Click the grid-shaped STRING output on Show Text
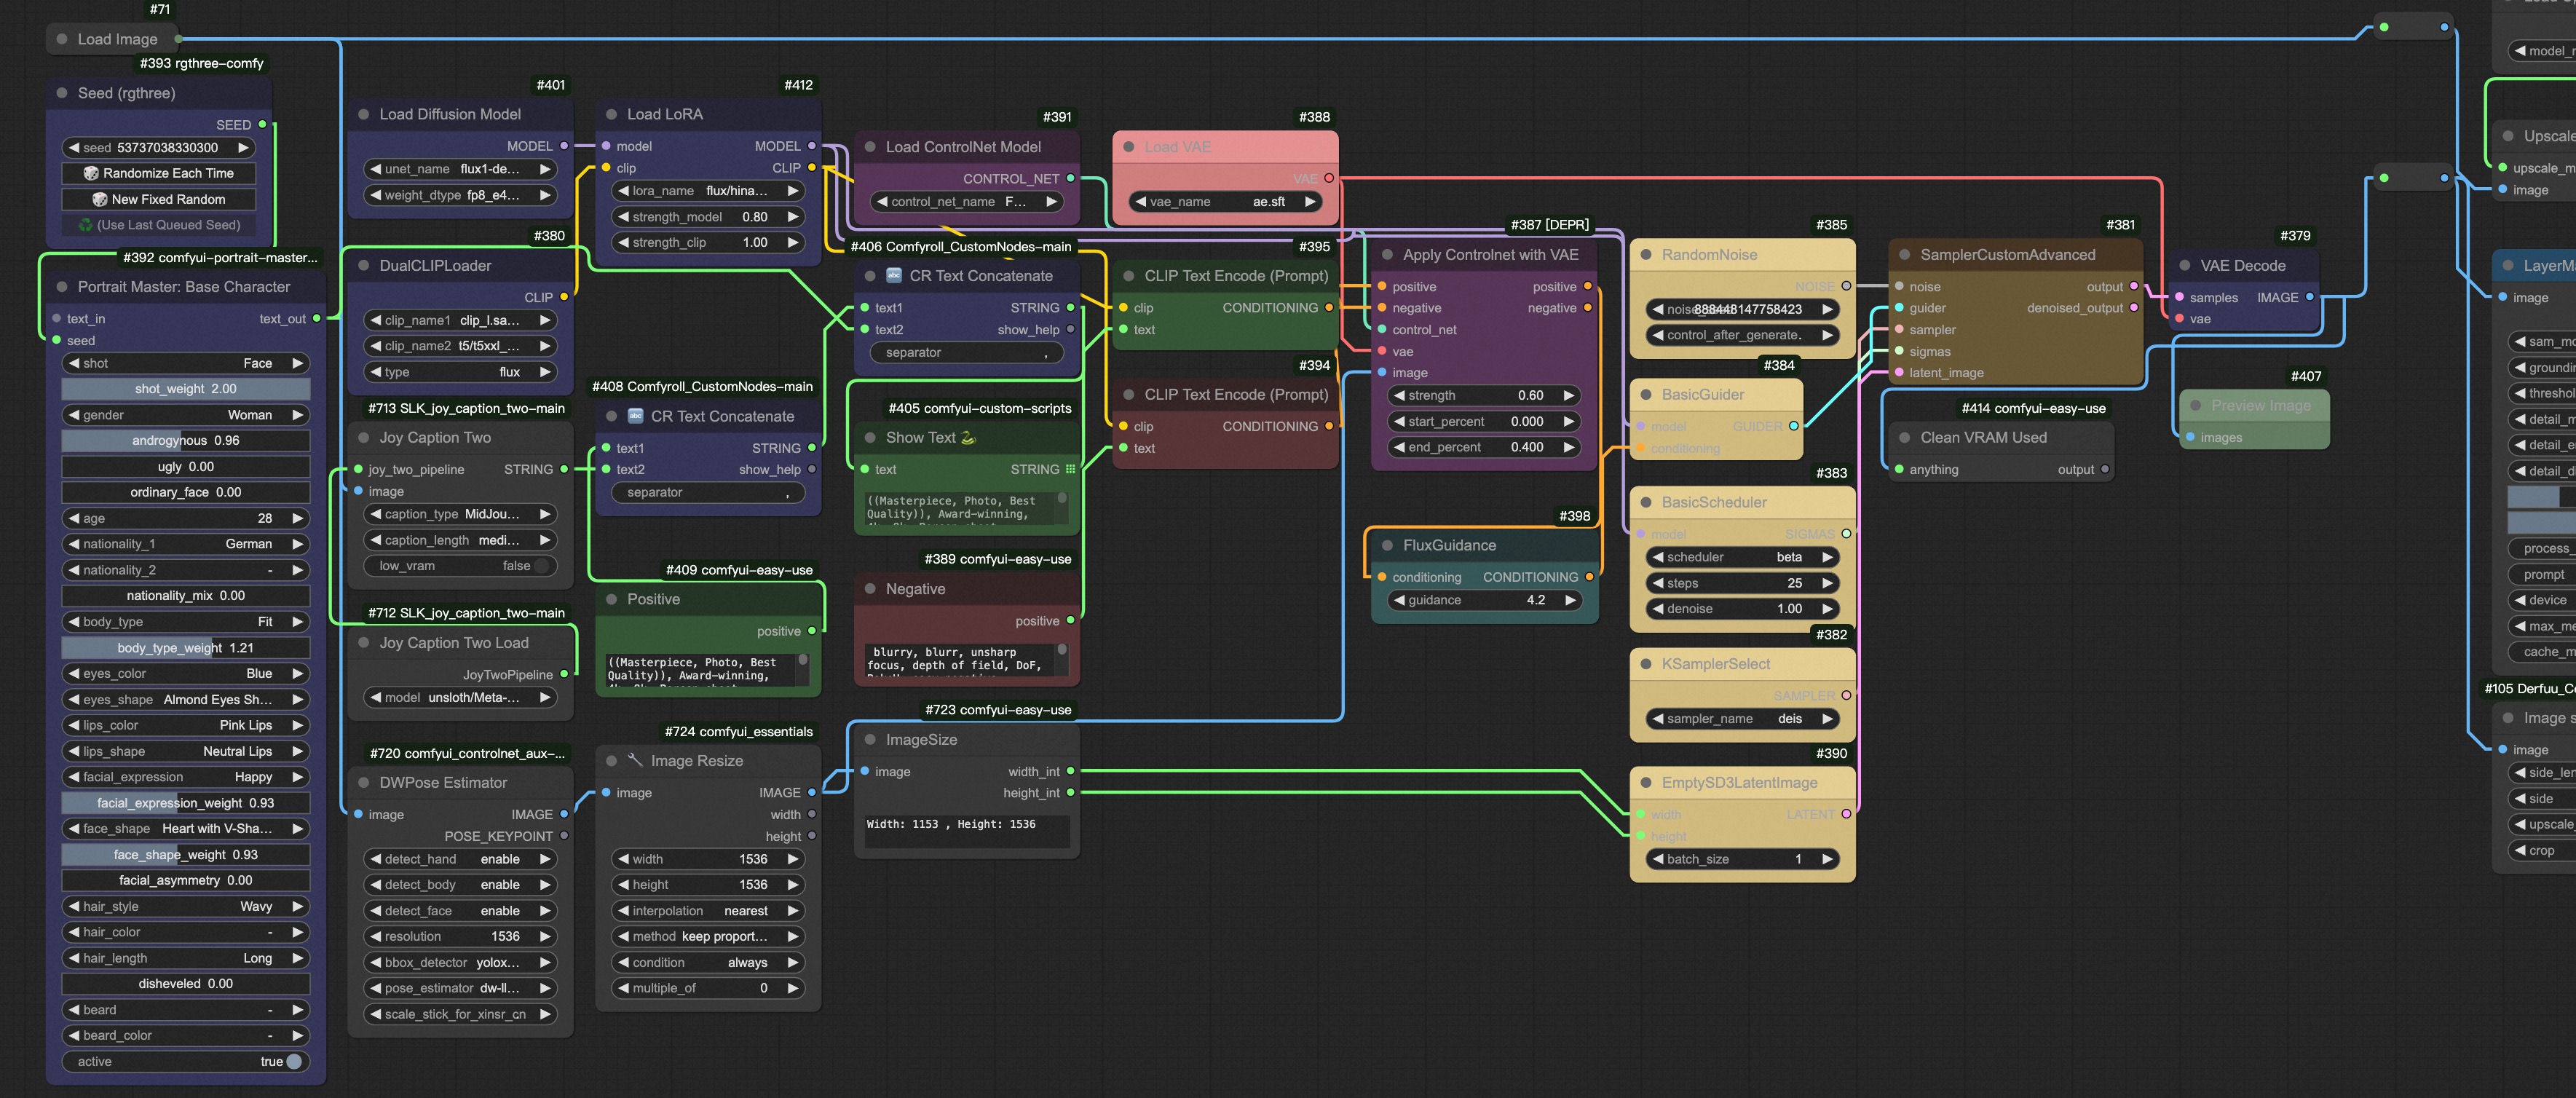Screen dimensions: 2576x1098 (1070, 469)
